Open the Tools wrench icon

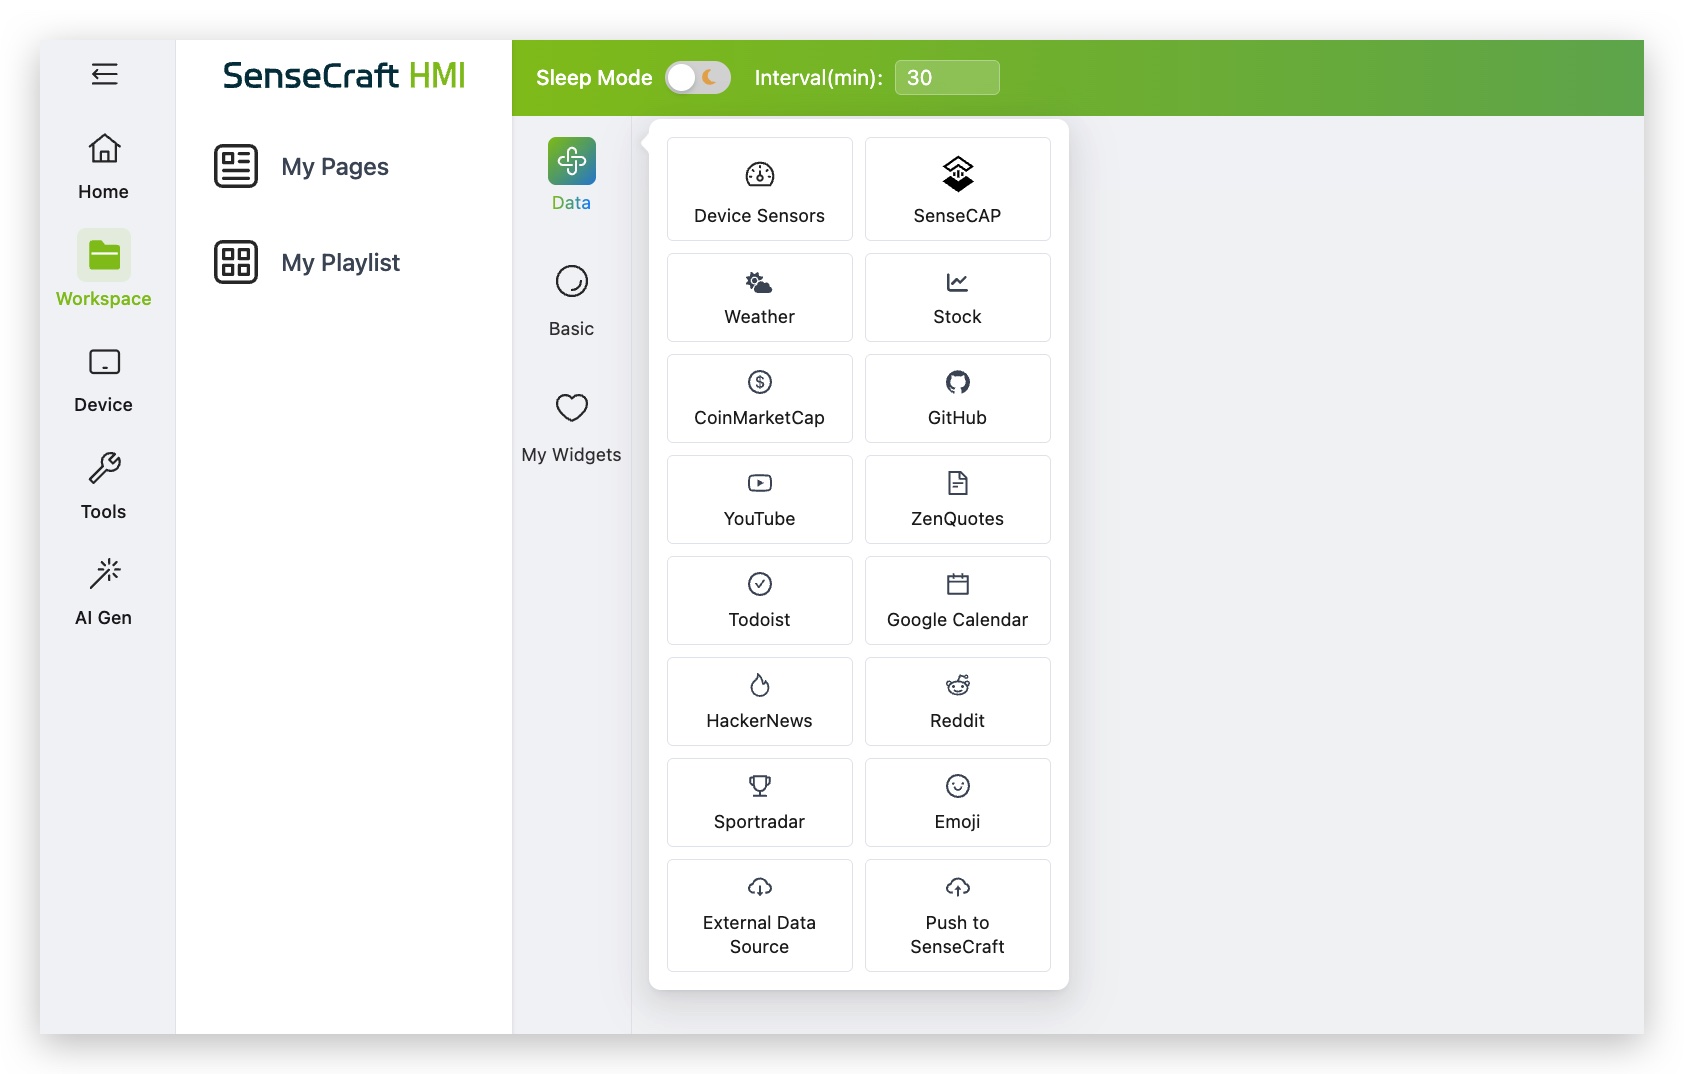click(x=104, y=468)
